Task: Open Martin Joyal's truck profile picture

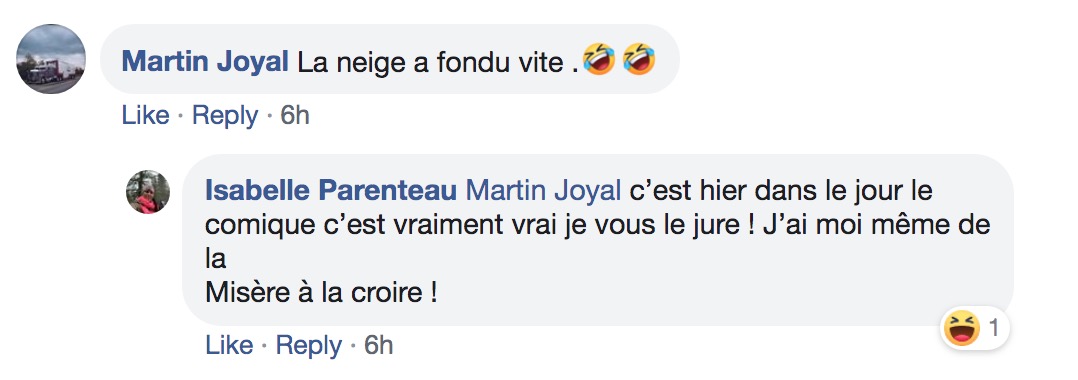Action: pos(51,59)
